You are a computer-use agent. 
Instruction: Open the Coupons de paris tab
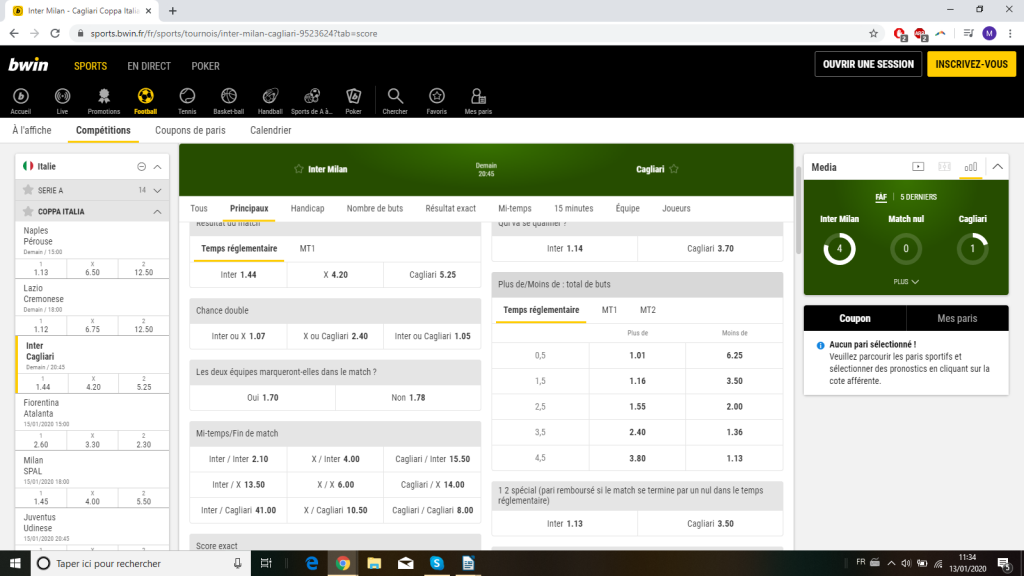pos(190,130)
